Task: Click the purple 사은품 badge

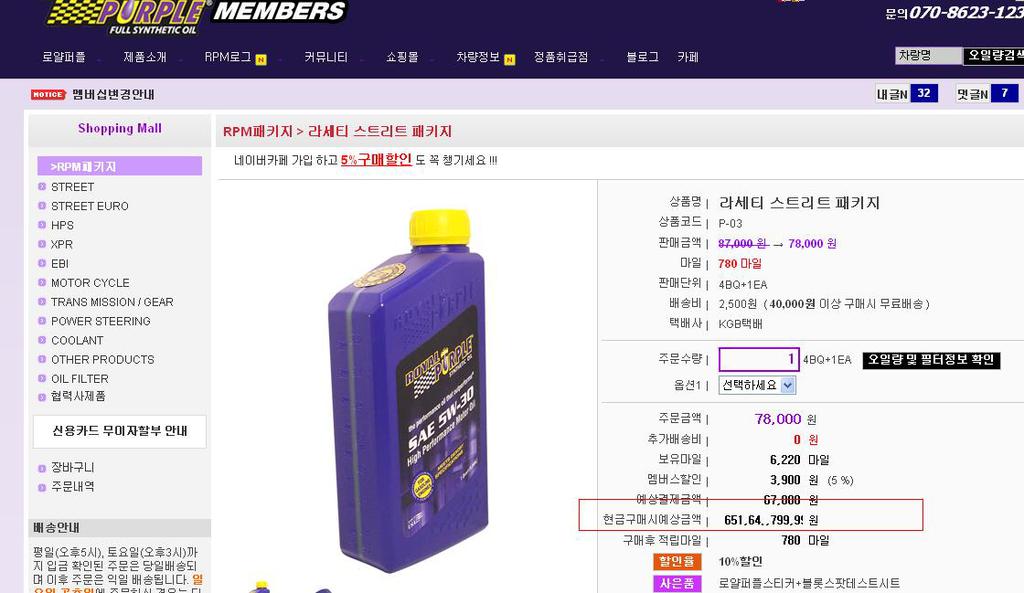Action: click(x=677, y=583)
